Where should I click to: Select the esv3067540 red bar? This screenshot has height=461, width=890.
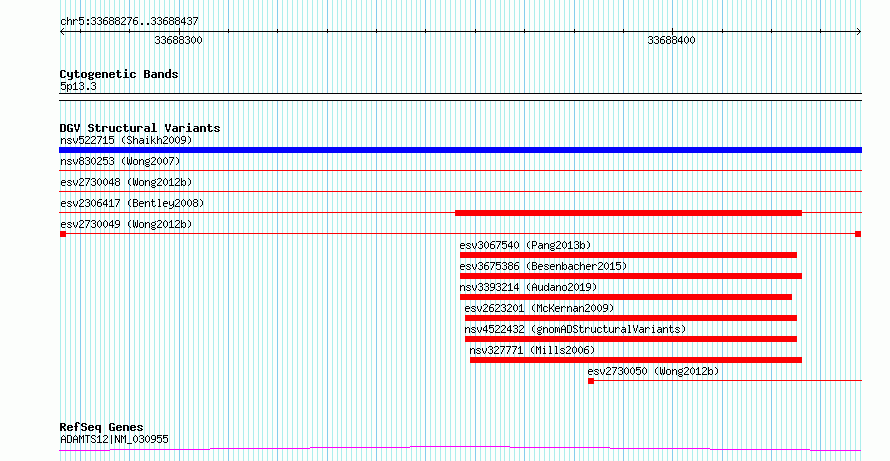click(x=628, y=255)
